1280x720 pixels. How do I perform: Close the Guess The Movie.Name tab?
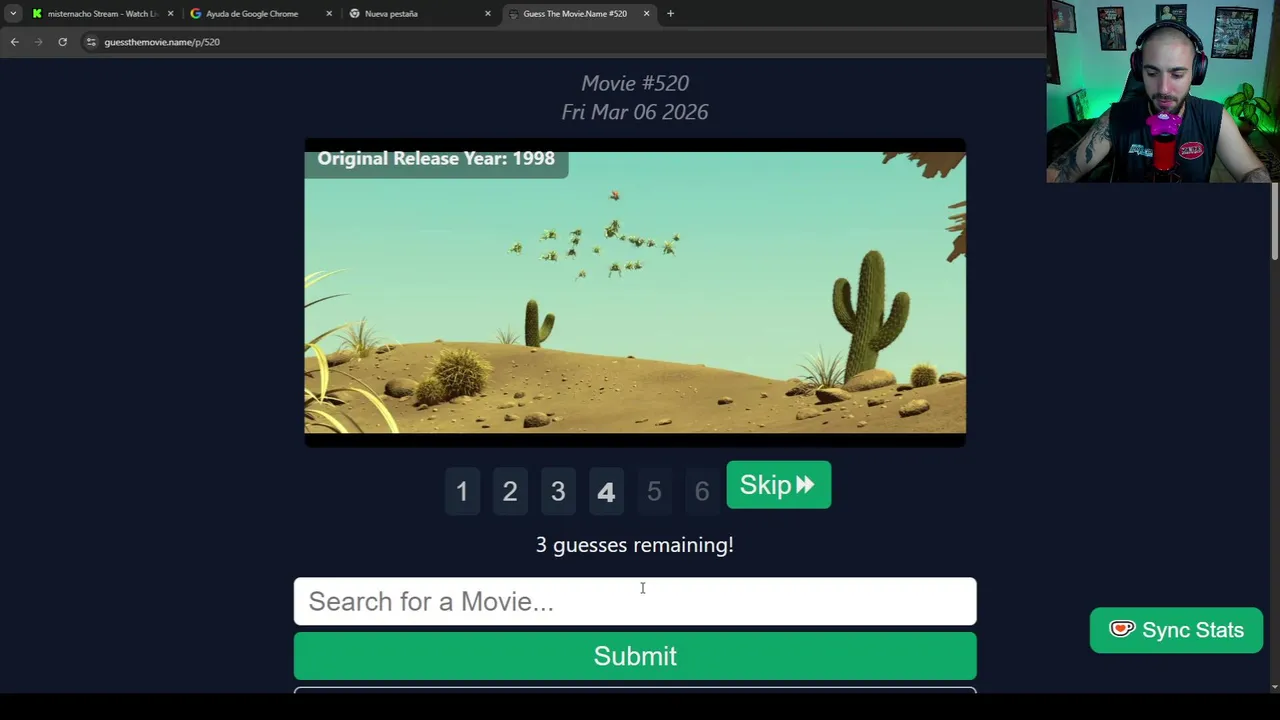[x=646, y=13]
